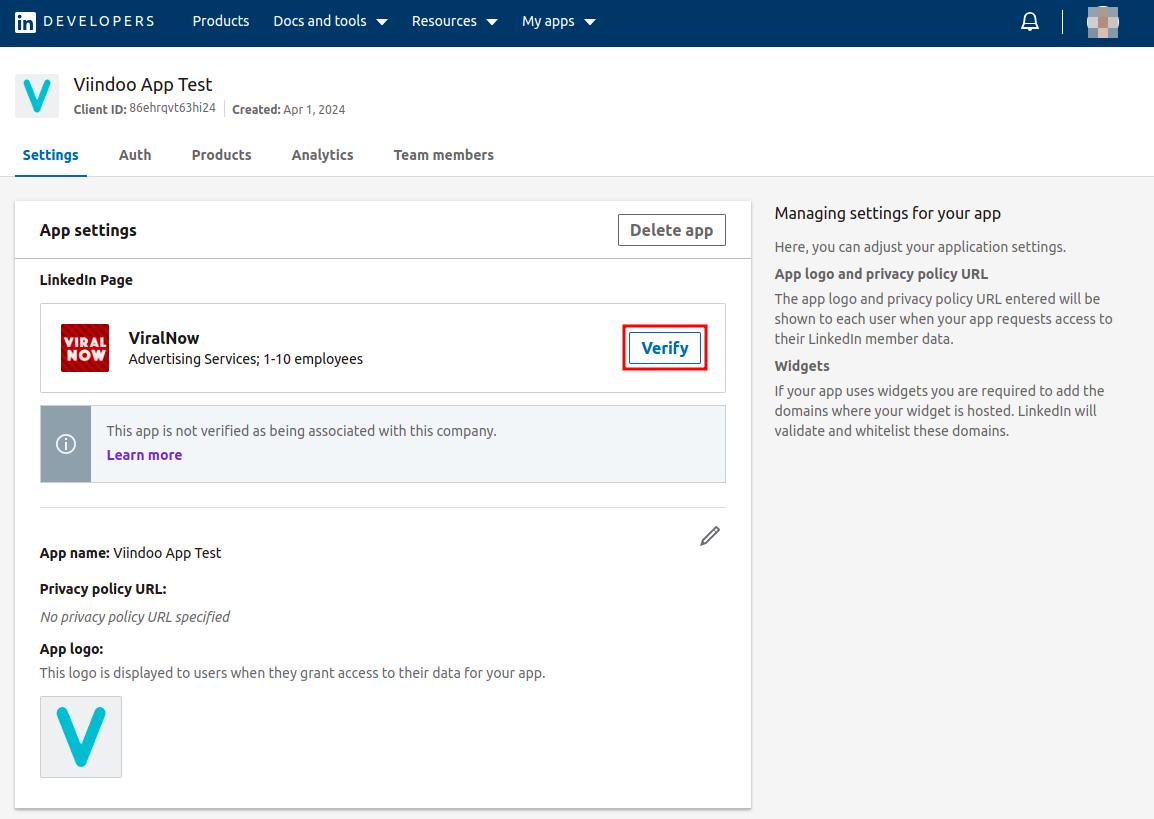Click 'This app is not verified' notice text
The image size is (1154, 819).
pos(301,430)
